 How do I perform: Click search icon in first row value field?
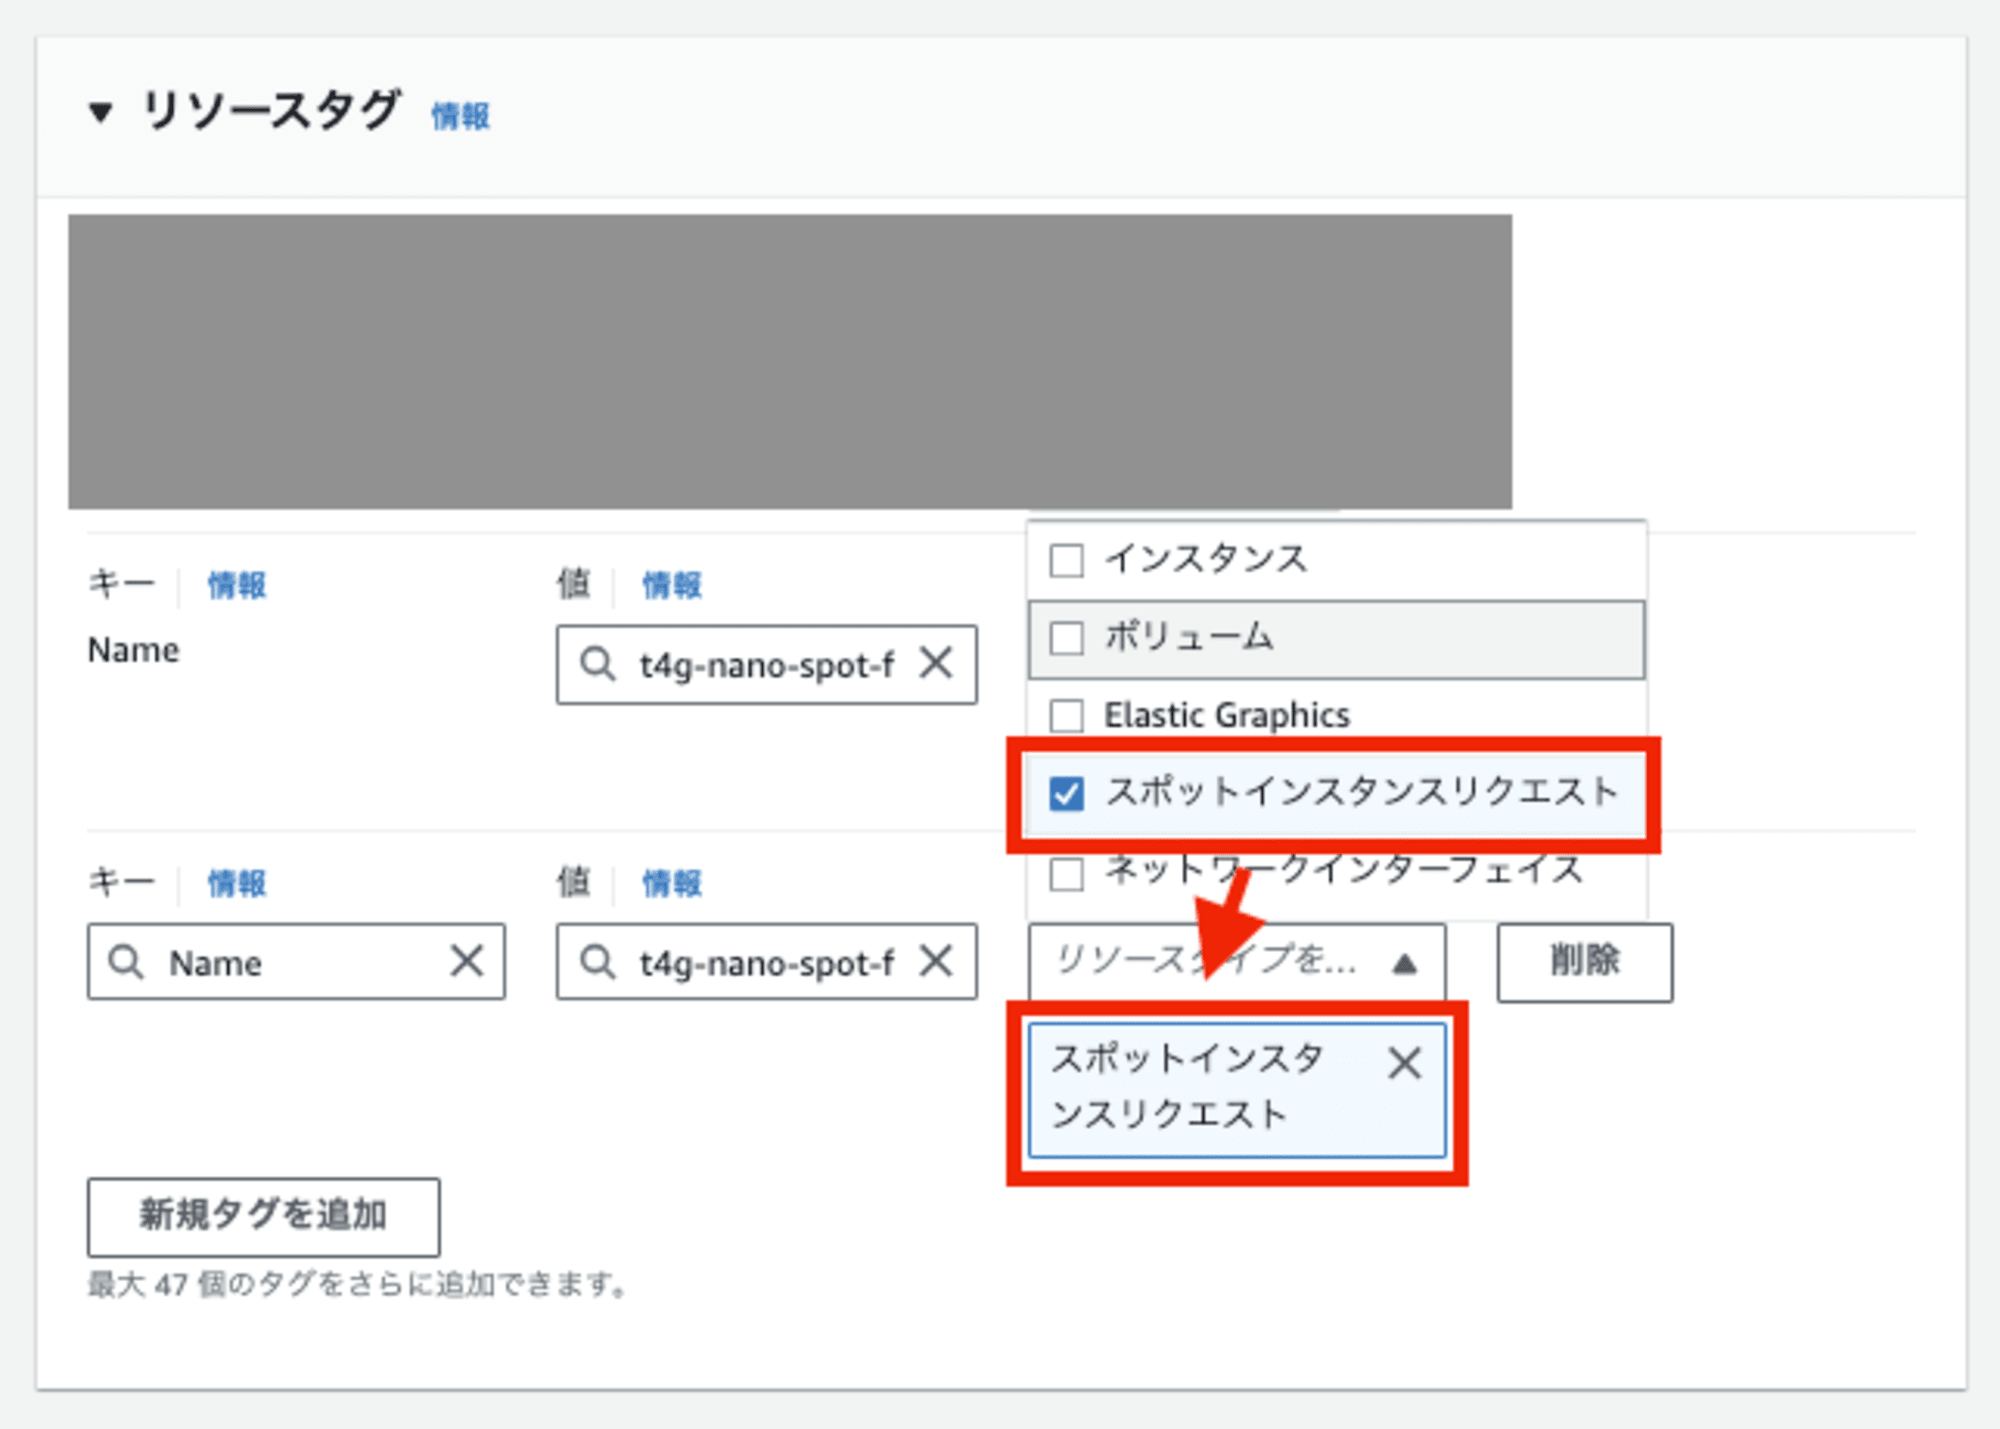(x=597, y=664)
